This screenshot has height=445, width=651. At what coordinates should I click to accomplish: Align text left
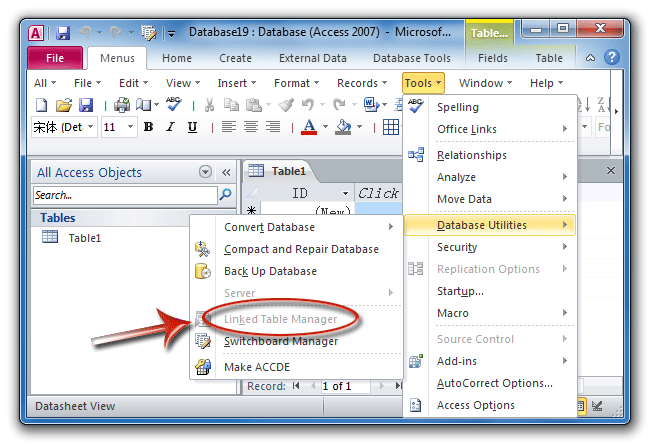click(x=229, y=127)
